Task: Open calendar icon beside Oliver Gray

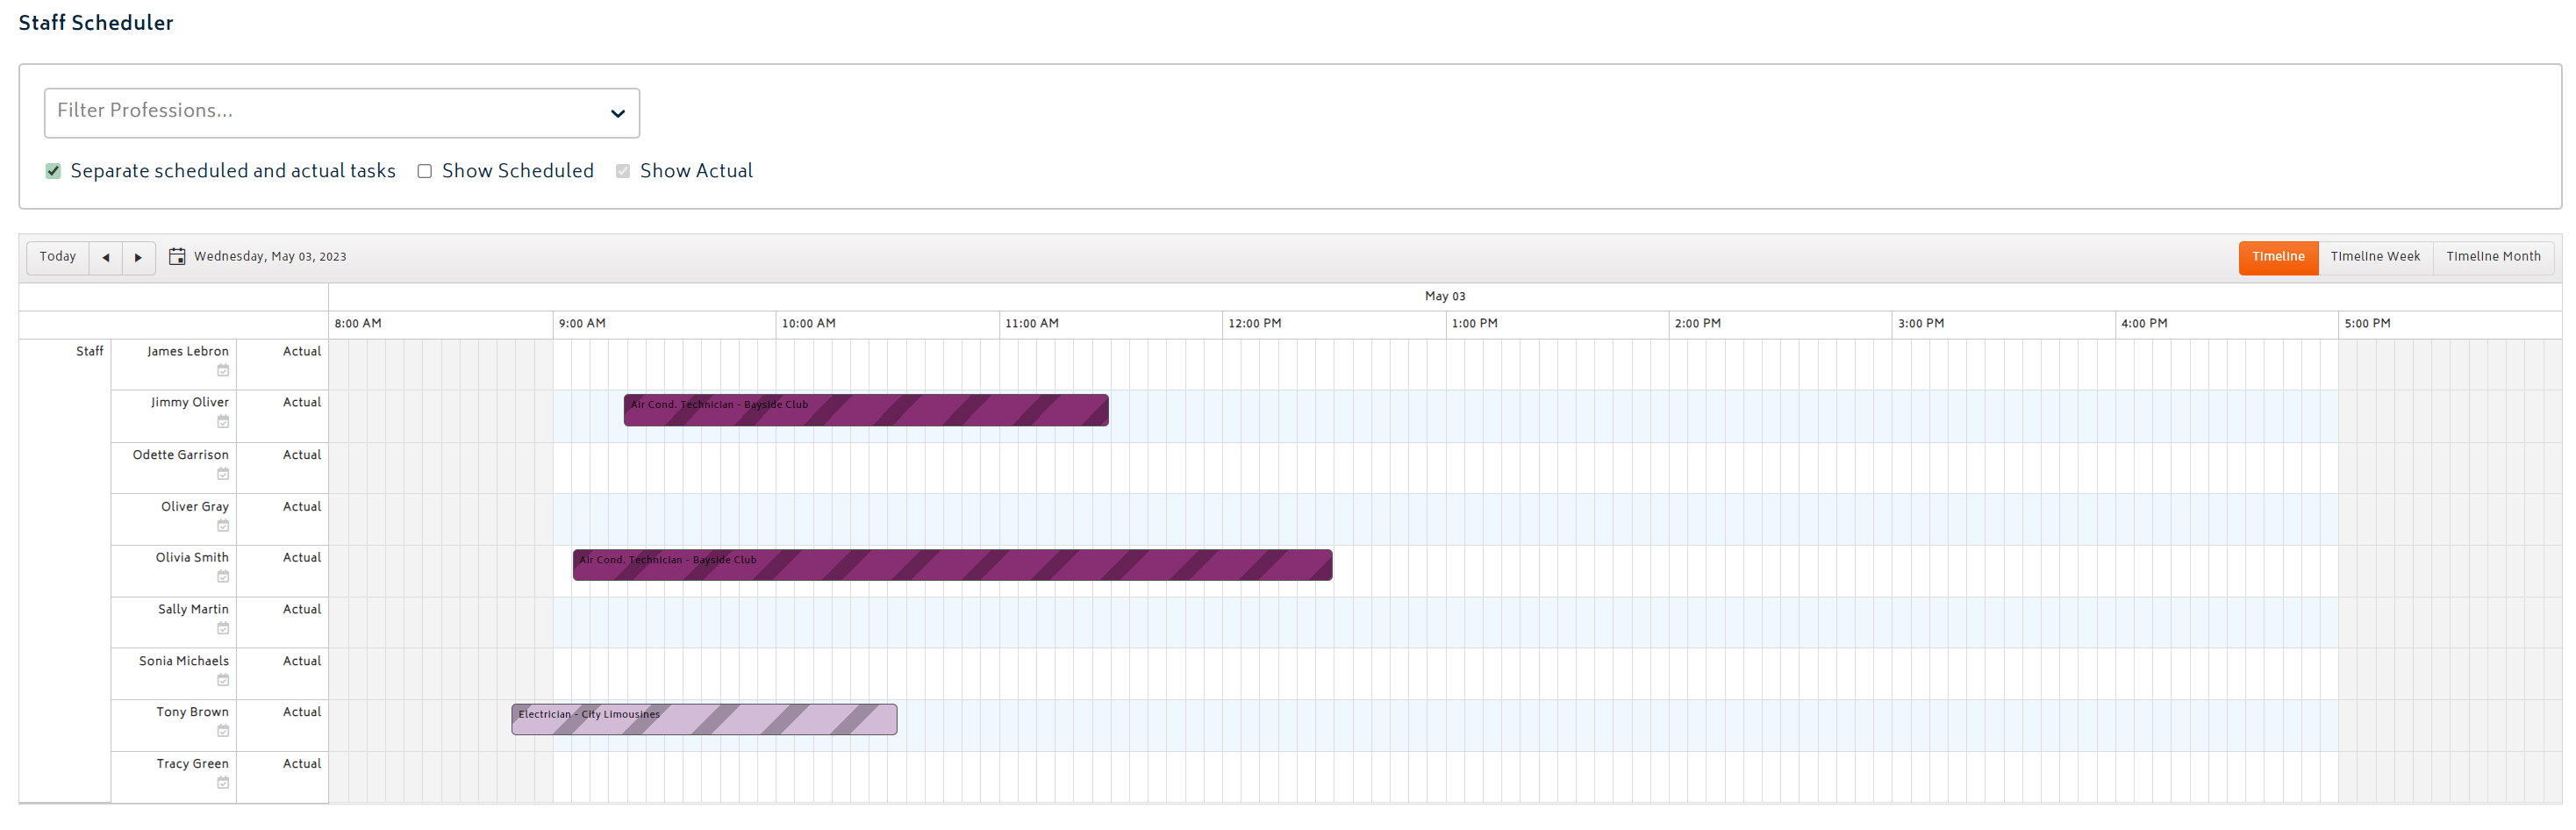Action: click(223, 526)
